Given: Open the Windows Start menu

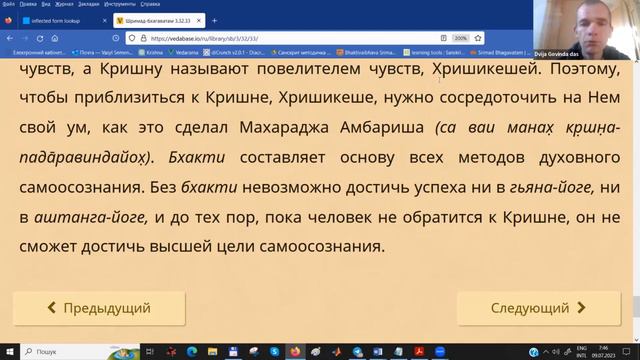Looking at the screenshot, I should pos(9,351).
